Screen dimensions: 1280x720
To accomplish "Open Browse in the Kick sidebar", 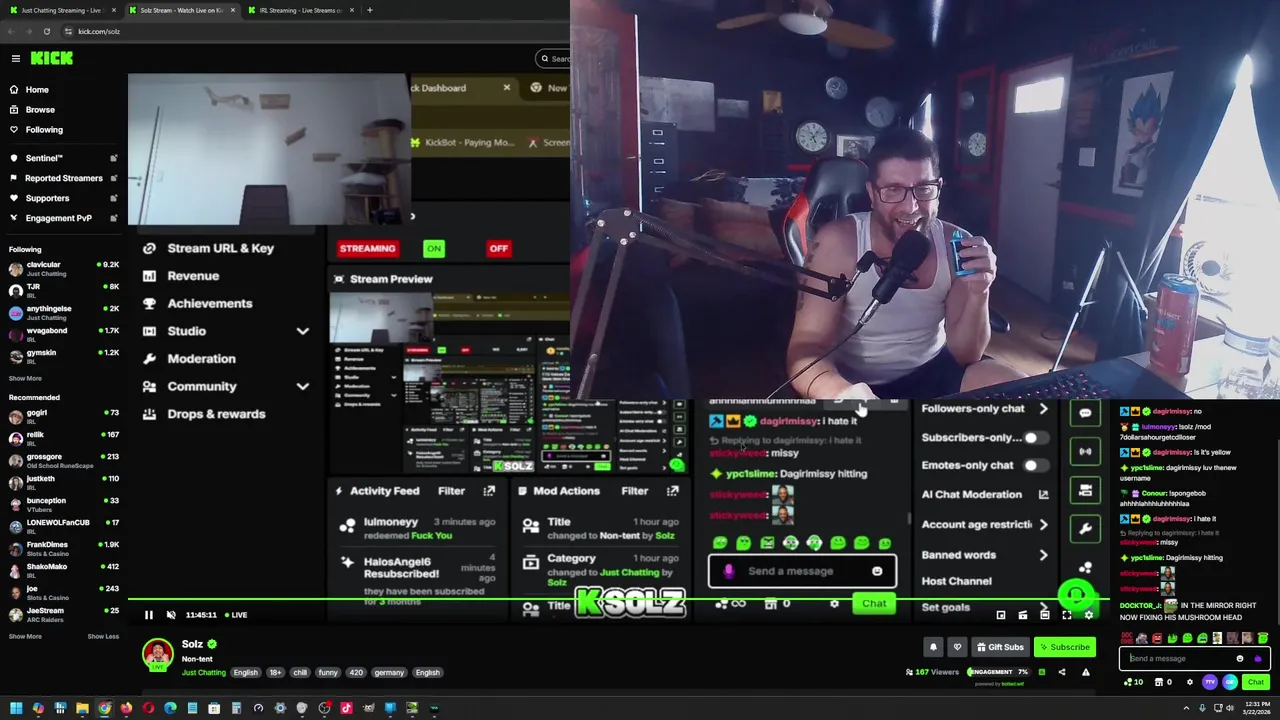I will click(40, 110).
